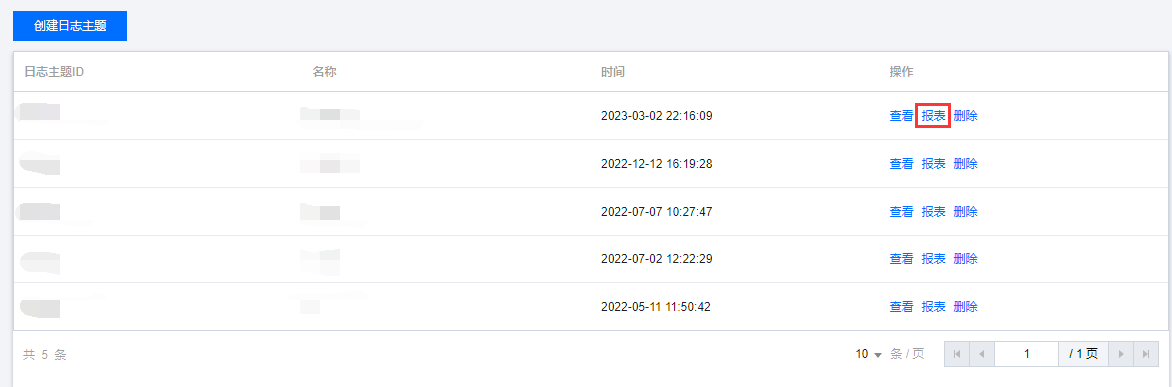
Task: Delete the 2022-05-11 11:50:42 log topic
Action: click(966, 306)
